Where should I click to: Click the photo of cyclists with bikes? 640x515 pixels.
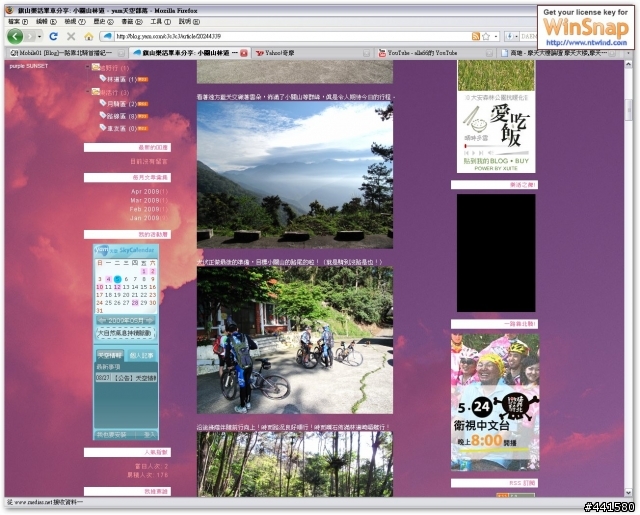click(x=295, y=340)
